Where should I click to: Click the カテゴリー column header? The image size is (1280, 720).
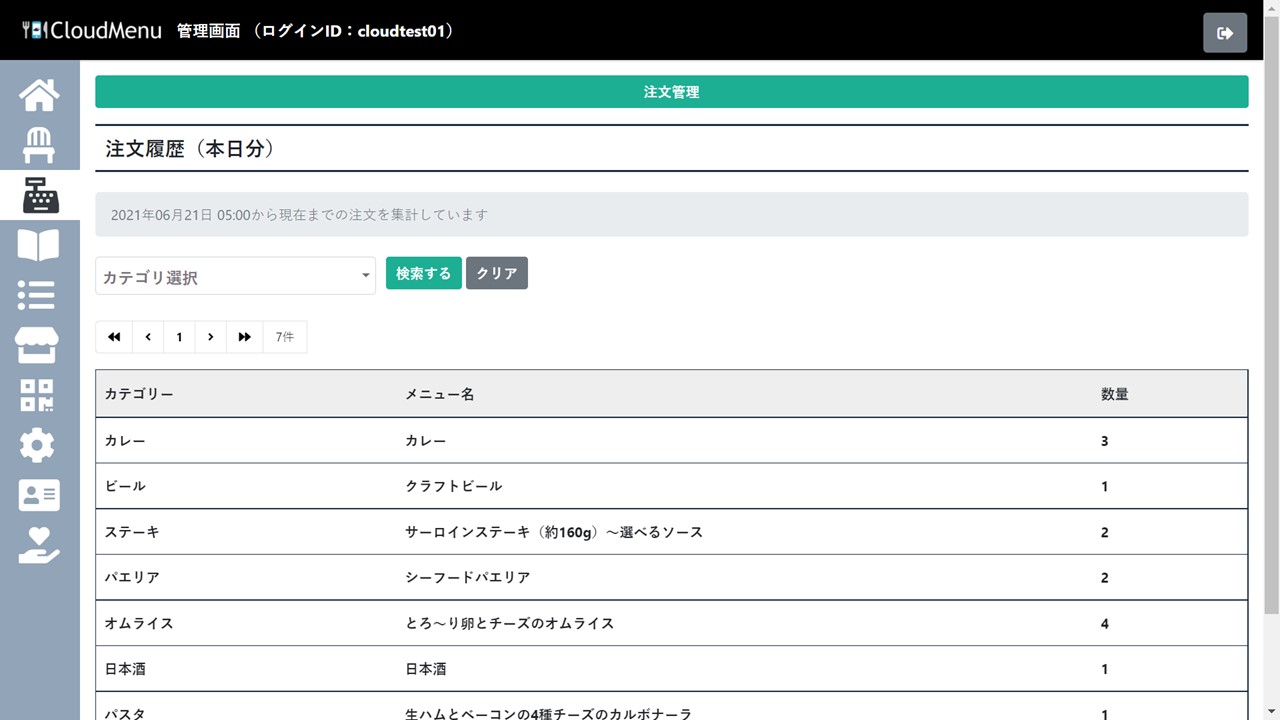click(139, 394)
